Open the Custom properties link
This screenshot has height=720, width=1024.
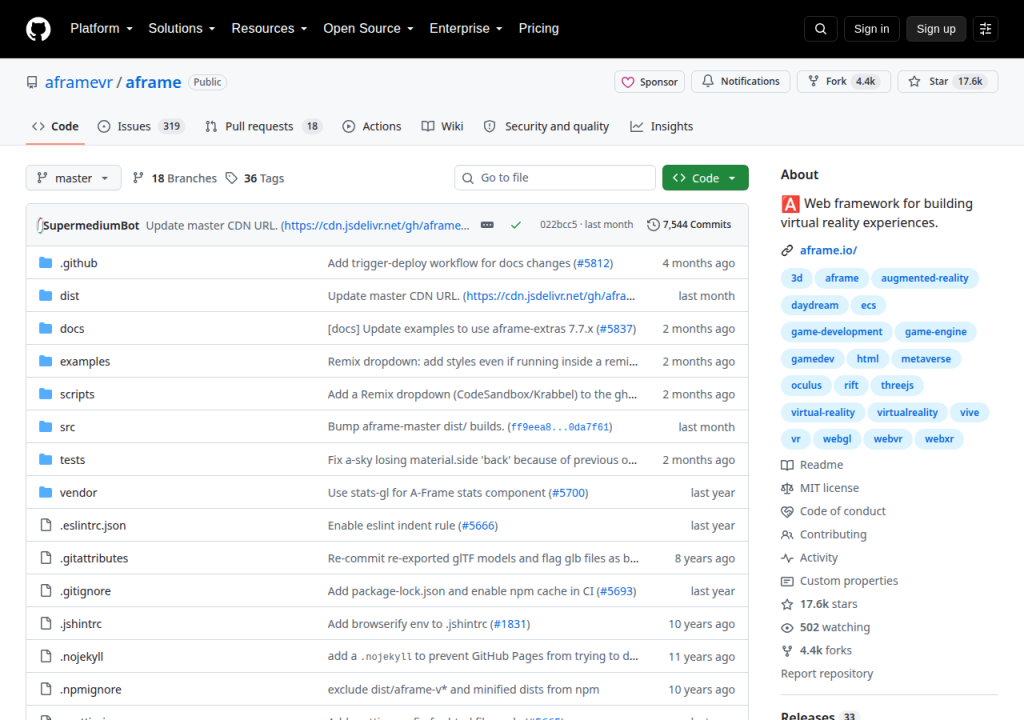[840, 581]
